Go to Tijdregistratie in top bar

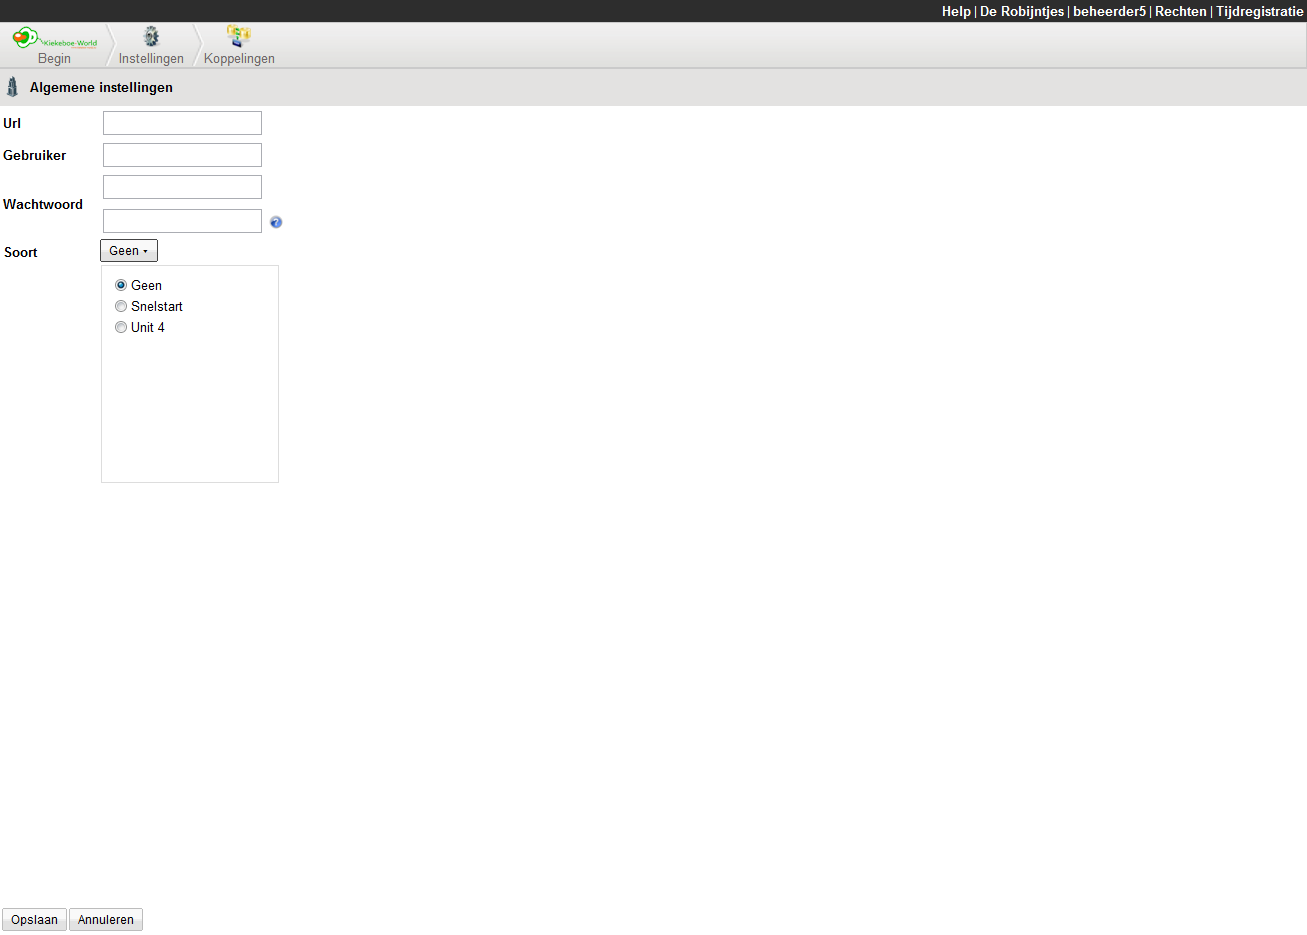pyautogui.click(x=1259, y=11)
